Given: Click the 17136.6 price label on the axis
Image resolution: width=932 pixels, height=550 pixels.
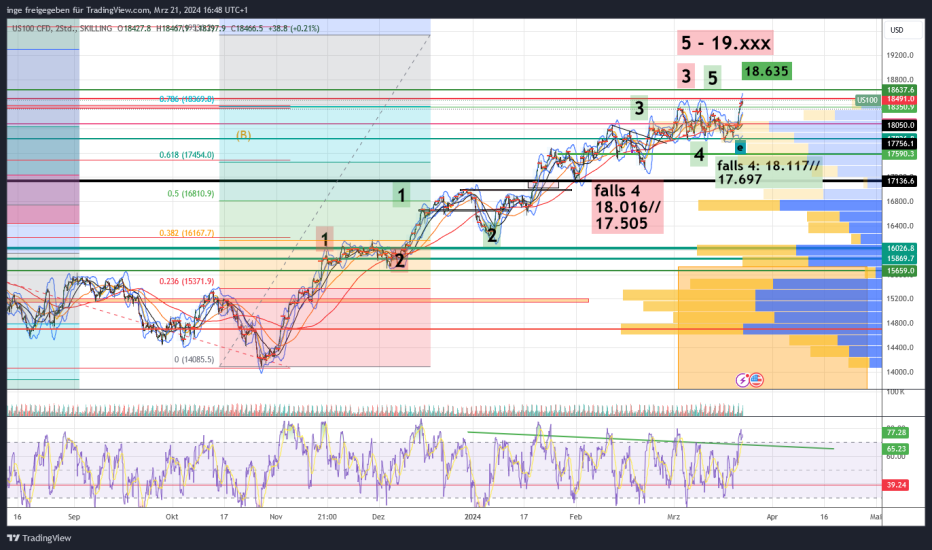Looking at the screenshot, I should (x=900, y=180).
